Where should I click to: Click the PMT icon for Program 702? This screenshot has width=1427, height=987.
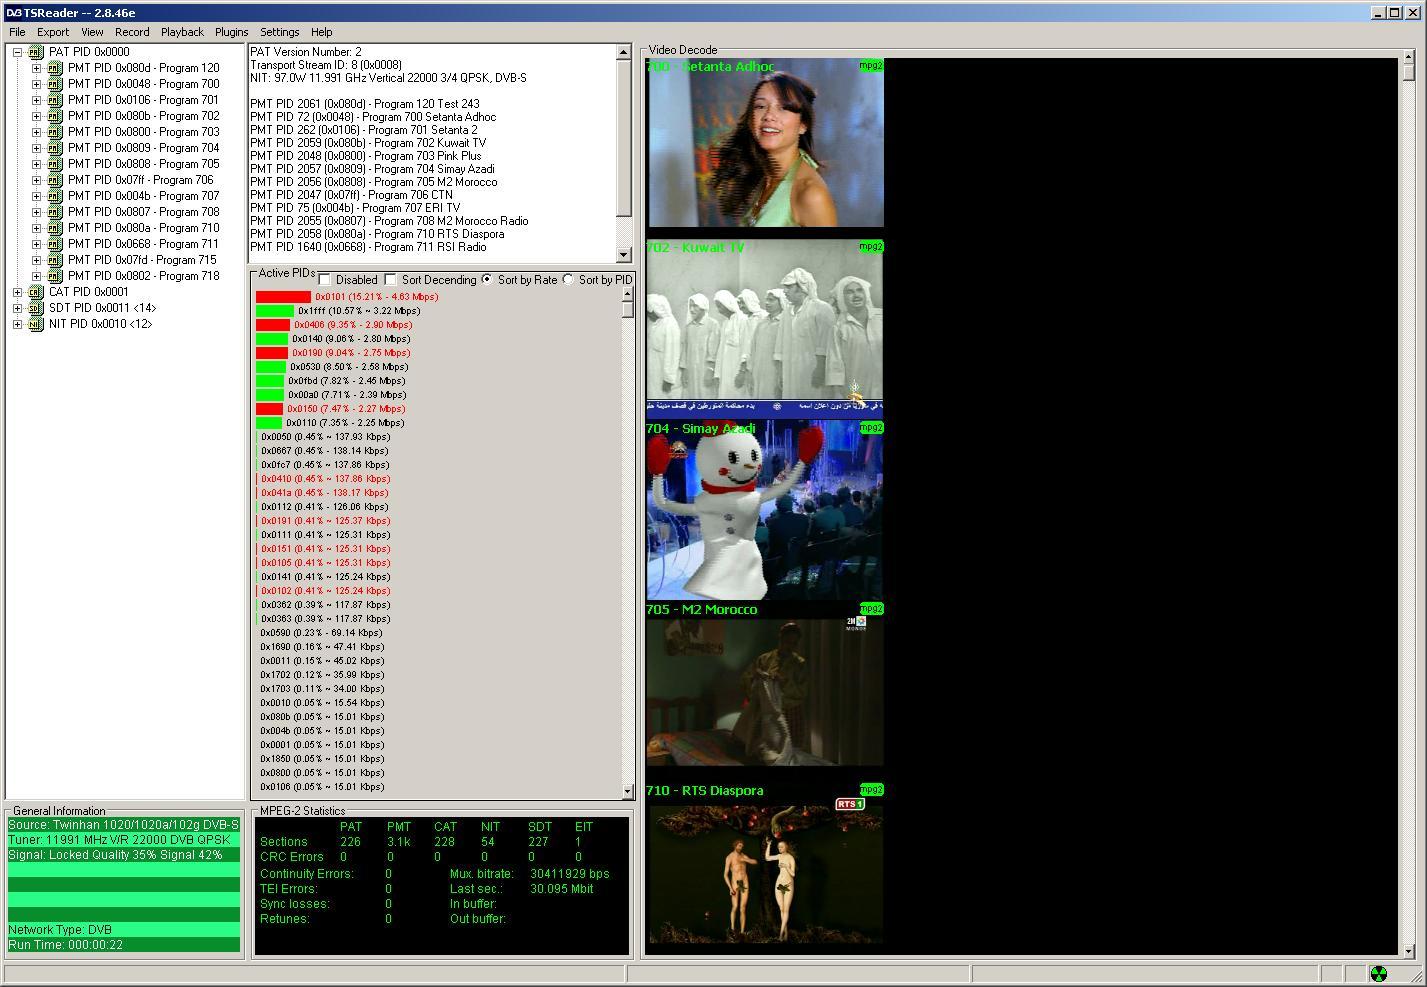click(55, 116)
